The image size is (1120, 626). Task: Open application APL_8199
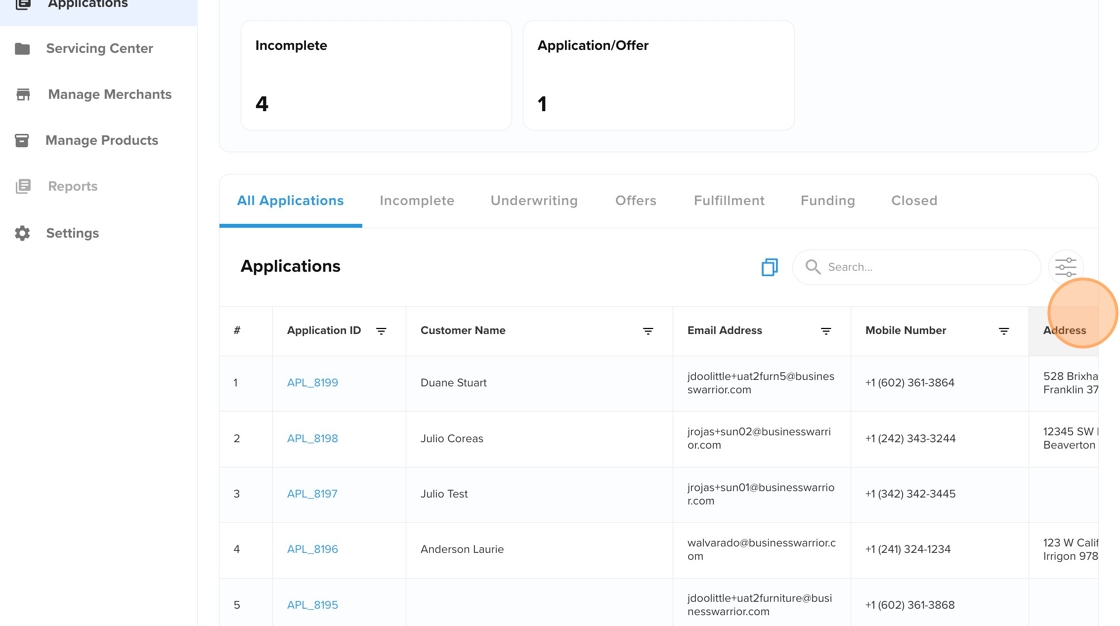(313, 383)
